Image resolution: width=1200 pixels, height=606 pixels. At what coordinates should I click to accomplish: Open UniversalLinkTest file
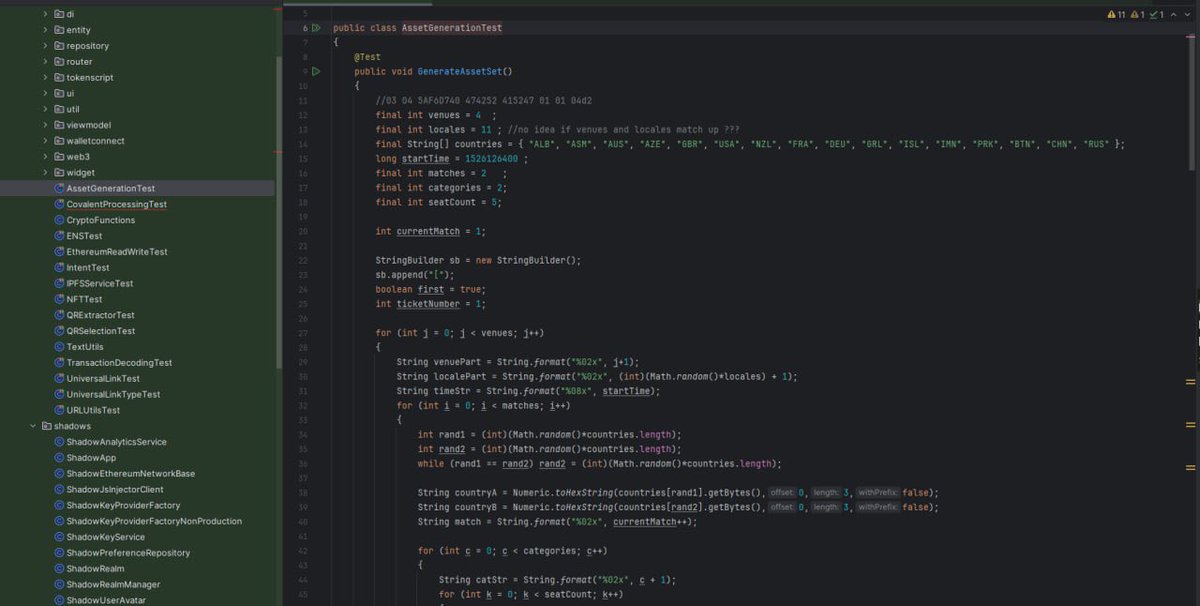coord(103,379)
